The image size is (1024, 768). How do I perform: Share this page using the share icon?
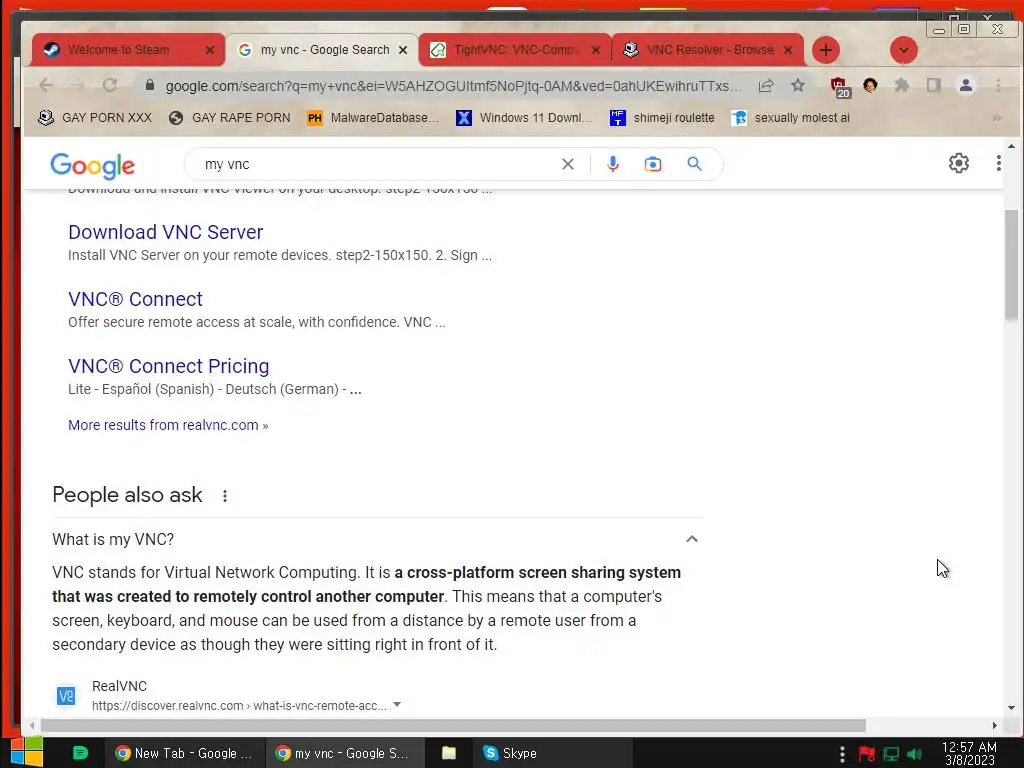(766, 85)
